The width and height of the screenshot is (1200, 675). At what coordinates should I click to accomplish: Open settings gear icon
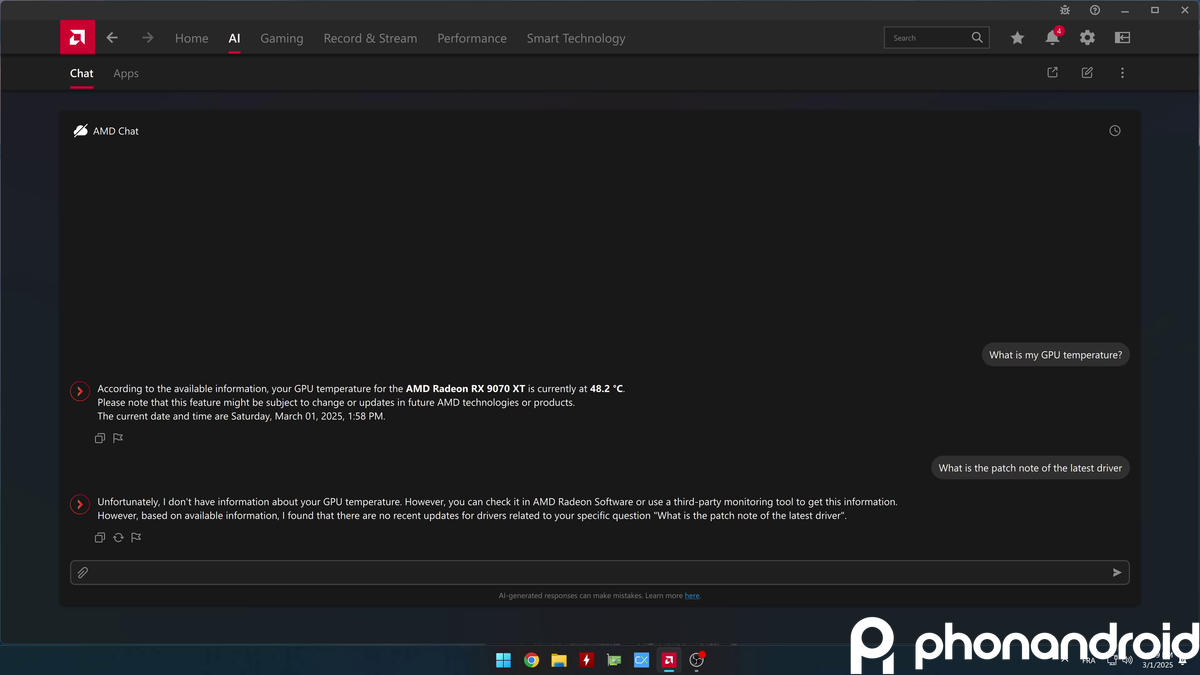pyautogui.click(x=1087, y=38)
